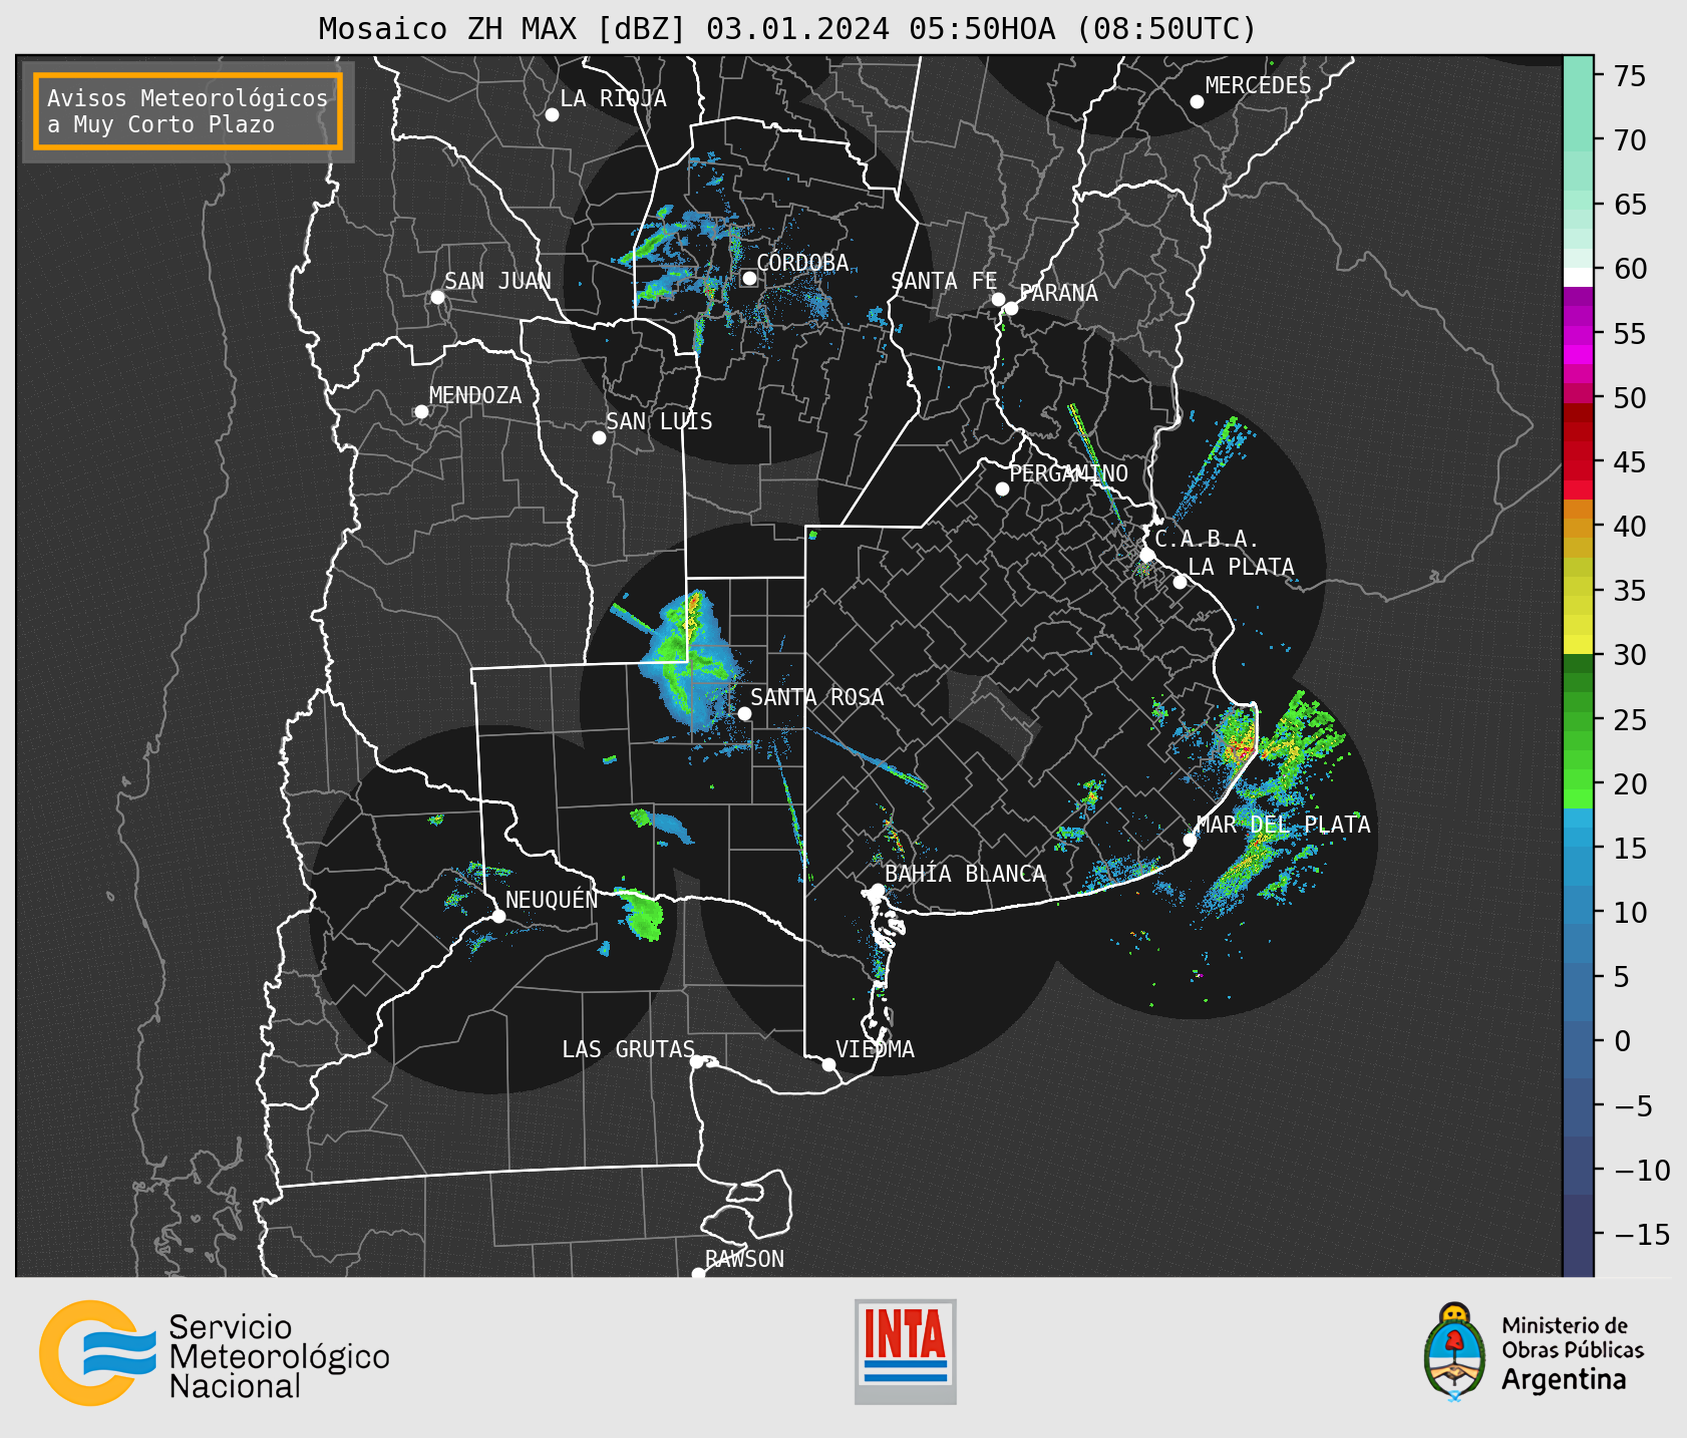
Task: Click the Servicio Meteorológico Nacional logo
Action: 214,1353
